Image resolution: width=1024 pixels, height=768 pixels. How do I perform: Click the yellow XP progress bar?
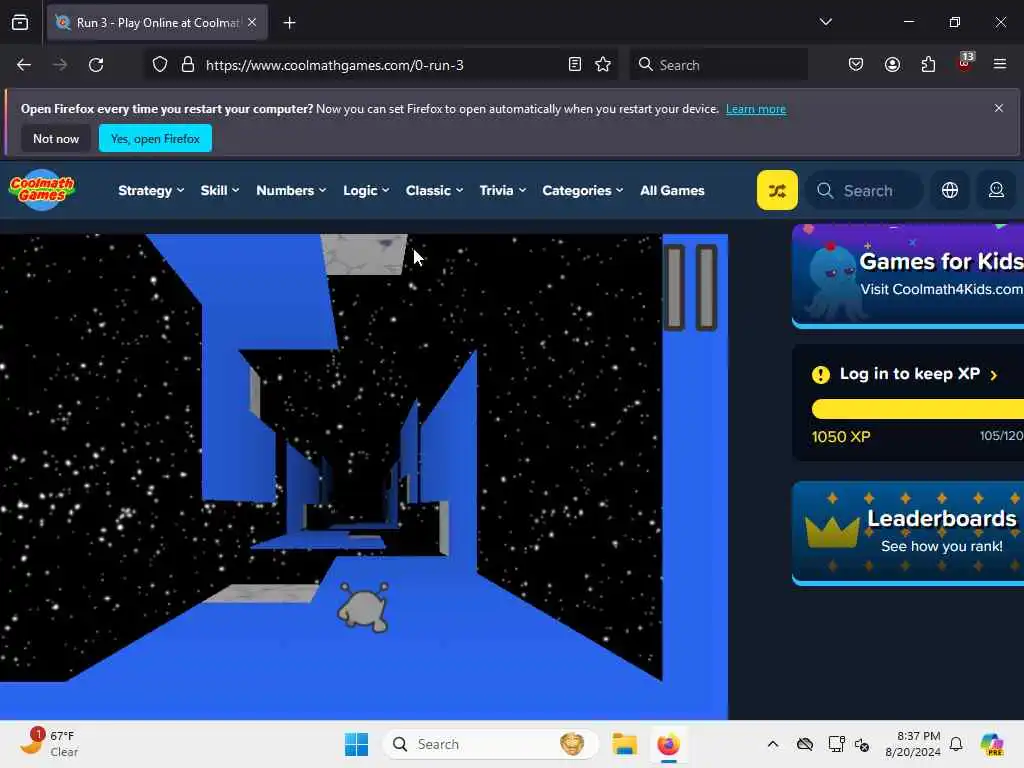[918, 409]
